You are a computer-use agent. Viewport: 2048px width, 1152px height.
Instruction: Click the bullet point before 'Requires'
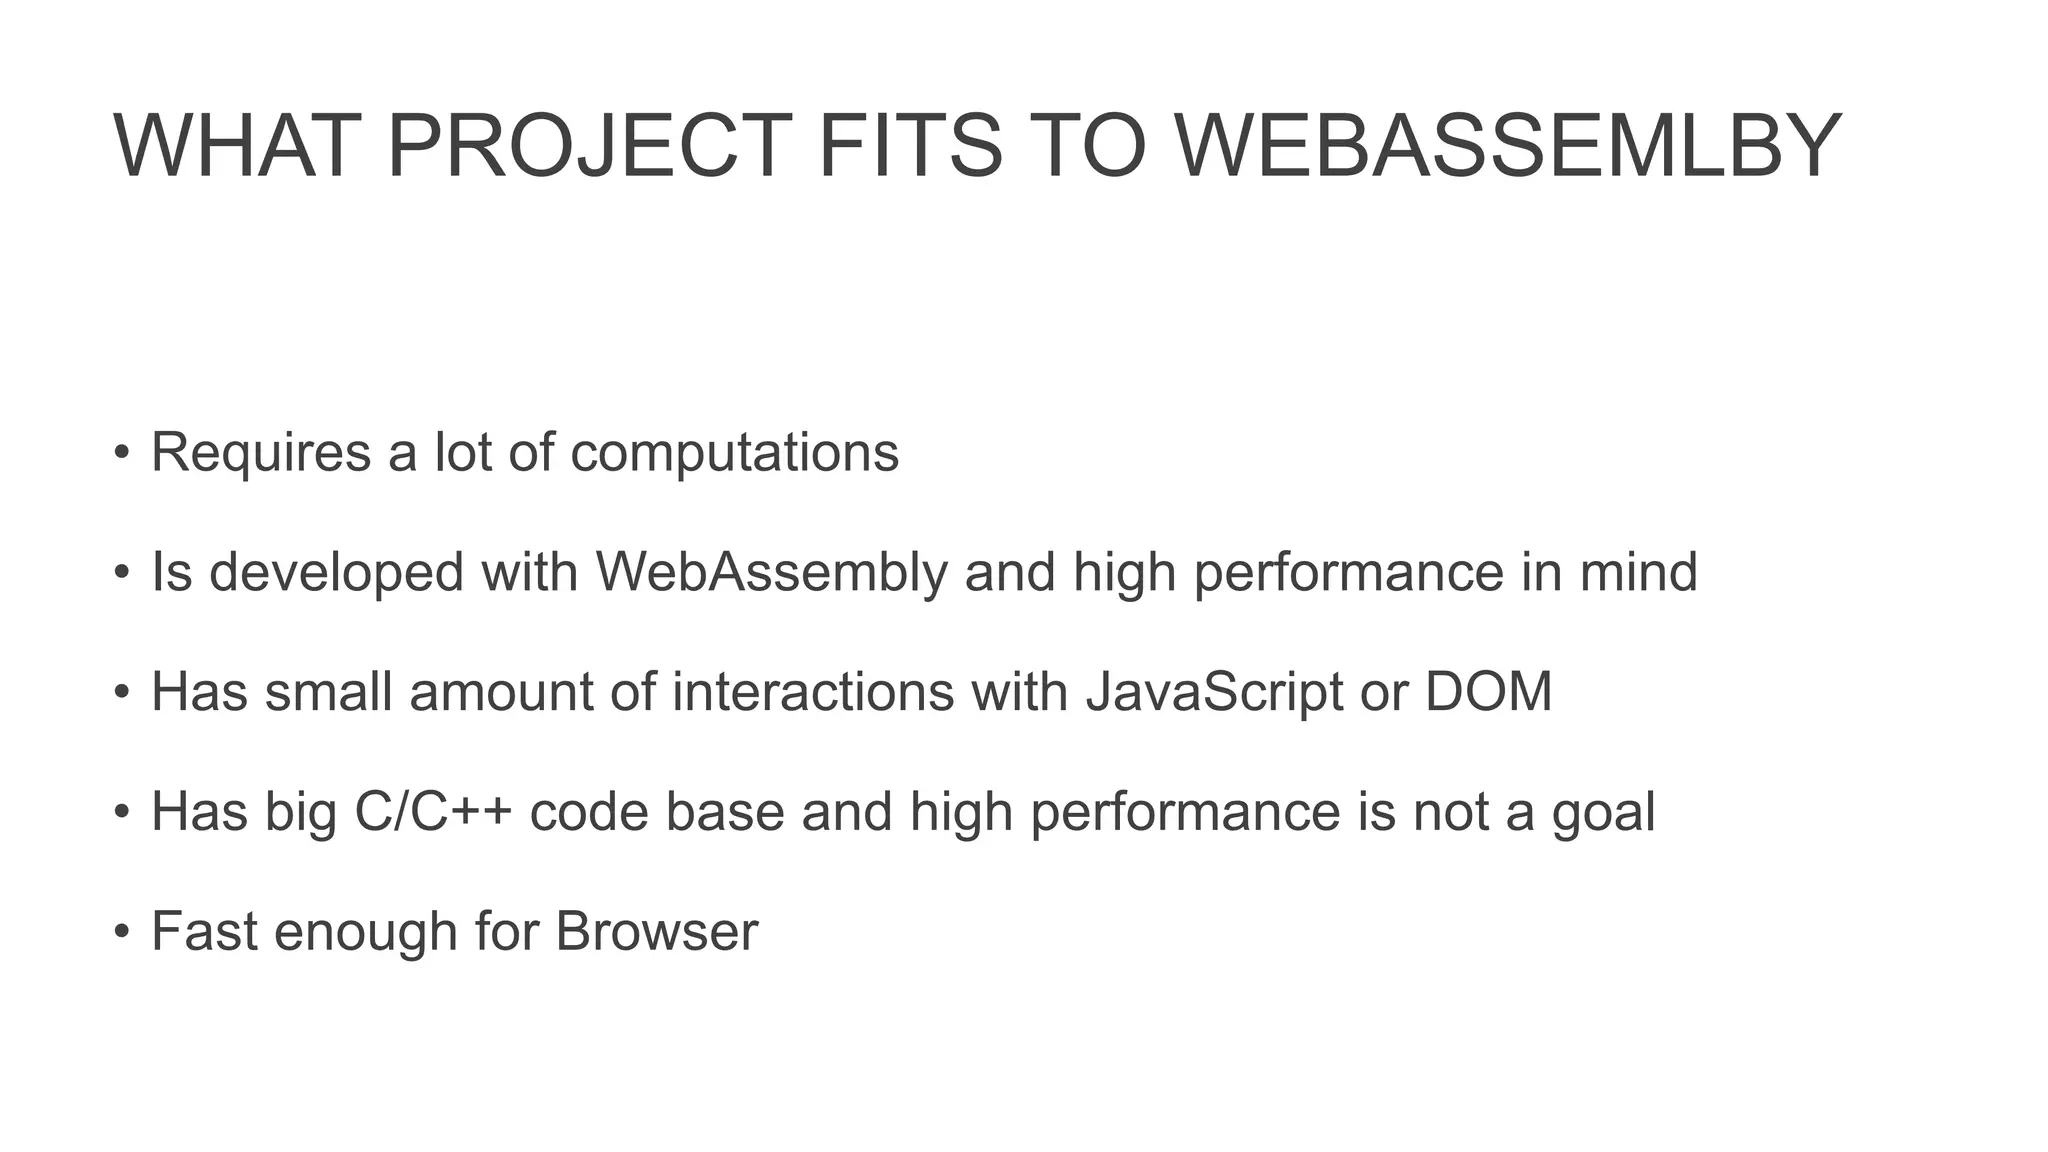point(122,452)
